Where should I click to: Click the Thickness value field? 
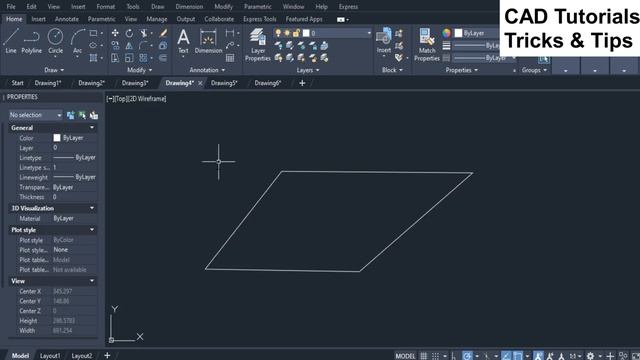coord(75,197)
